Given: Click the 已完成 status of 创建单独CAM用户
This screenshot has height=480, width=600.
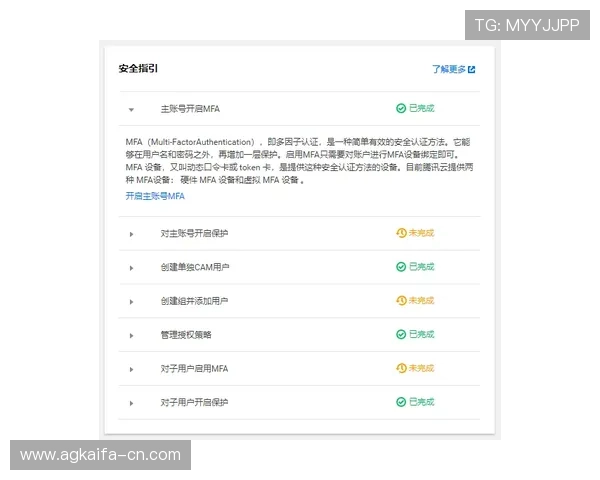Looking at the screenshot, I should coord(422,267).
